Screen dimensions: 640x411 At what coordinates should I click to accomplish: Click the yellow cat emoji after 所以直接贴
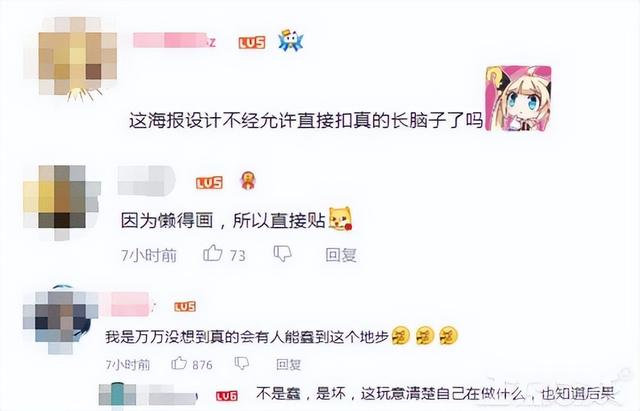pos(340,219)
